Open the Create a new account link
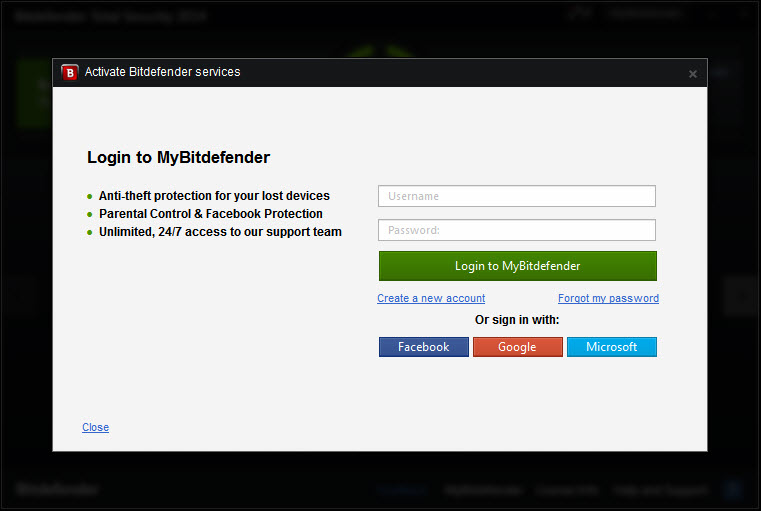This screenshot has width=761, height=511. (431, 298)
